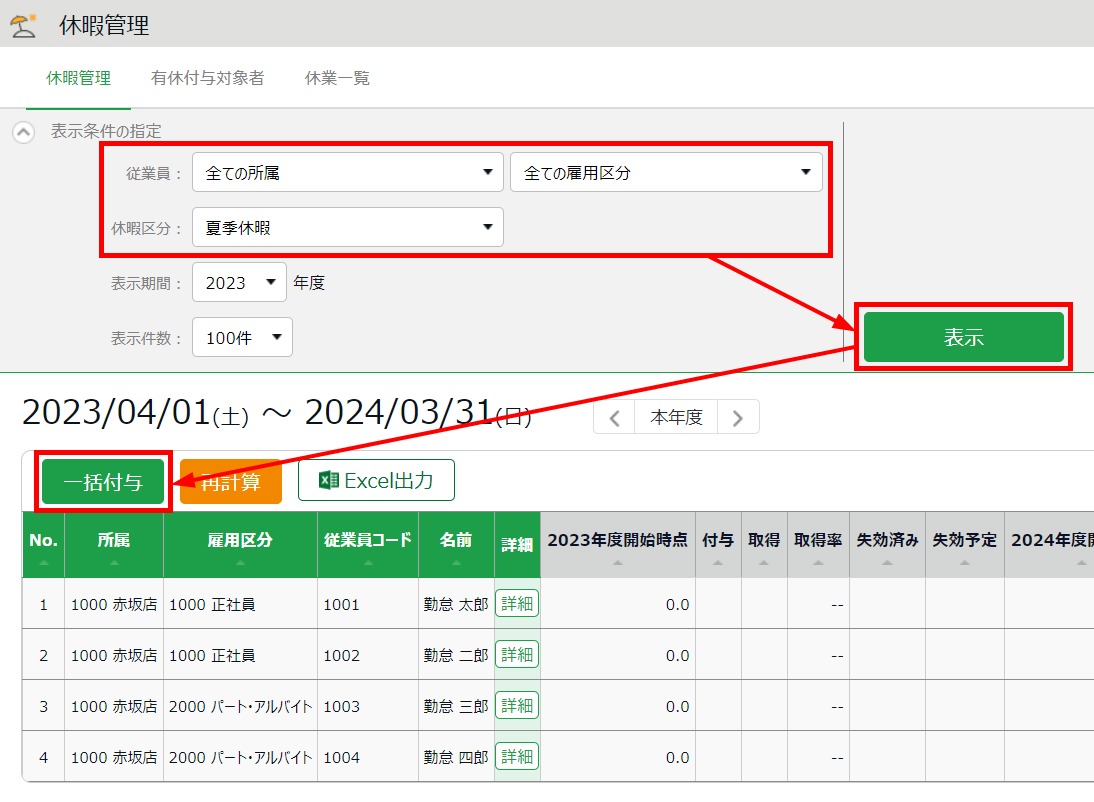
Task: Open the 全ての雇用区分 dropdown
Action: tap(666, 172)
